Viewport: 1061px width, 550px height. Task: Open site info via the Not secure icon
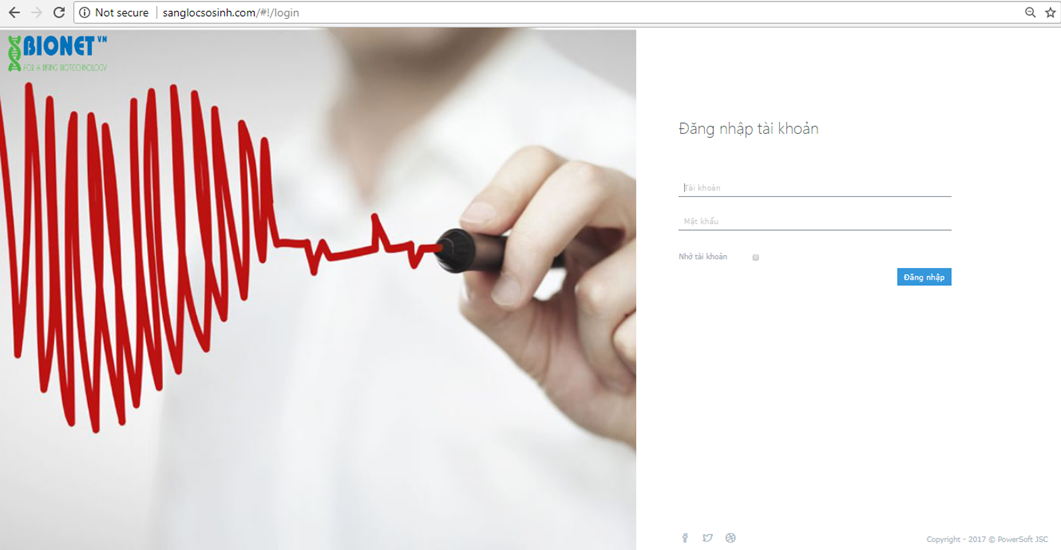point(85,12)
